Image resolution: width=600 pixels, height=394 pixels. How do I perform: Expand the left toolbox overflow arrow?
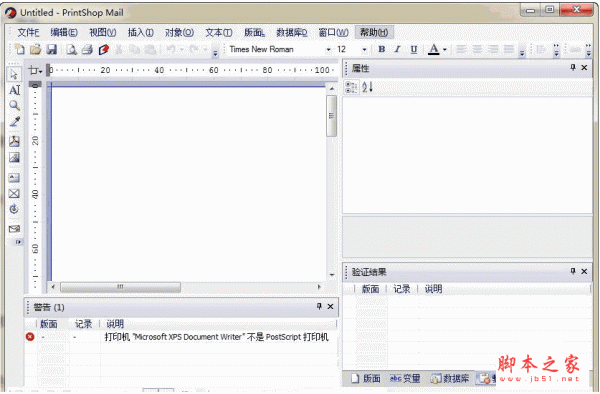[18, 242]
